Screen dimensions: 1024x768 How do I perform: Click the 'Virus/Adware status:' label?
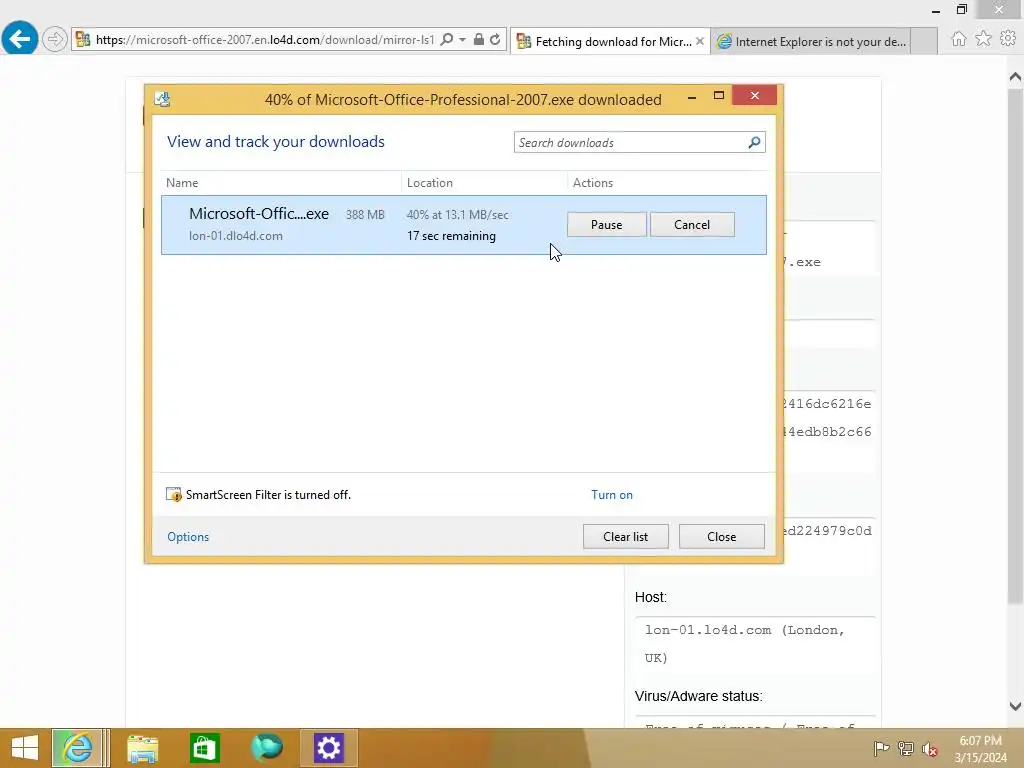pos(698,696)
